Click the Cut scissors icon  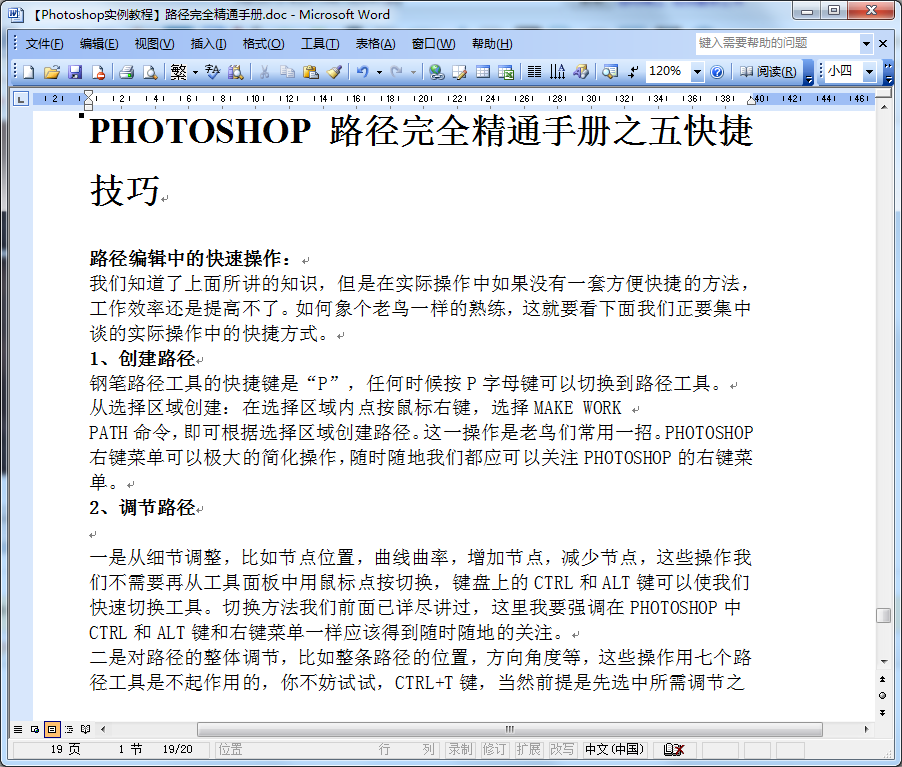pyautogui.click(x=264, y=72)
